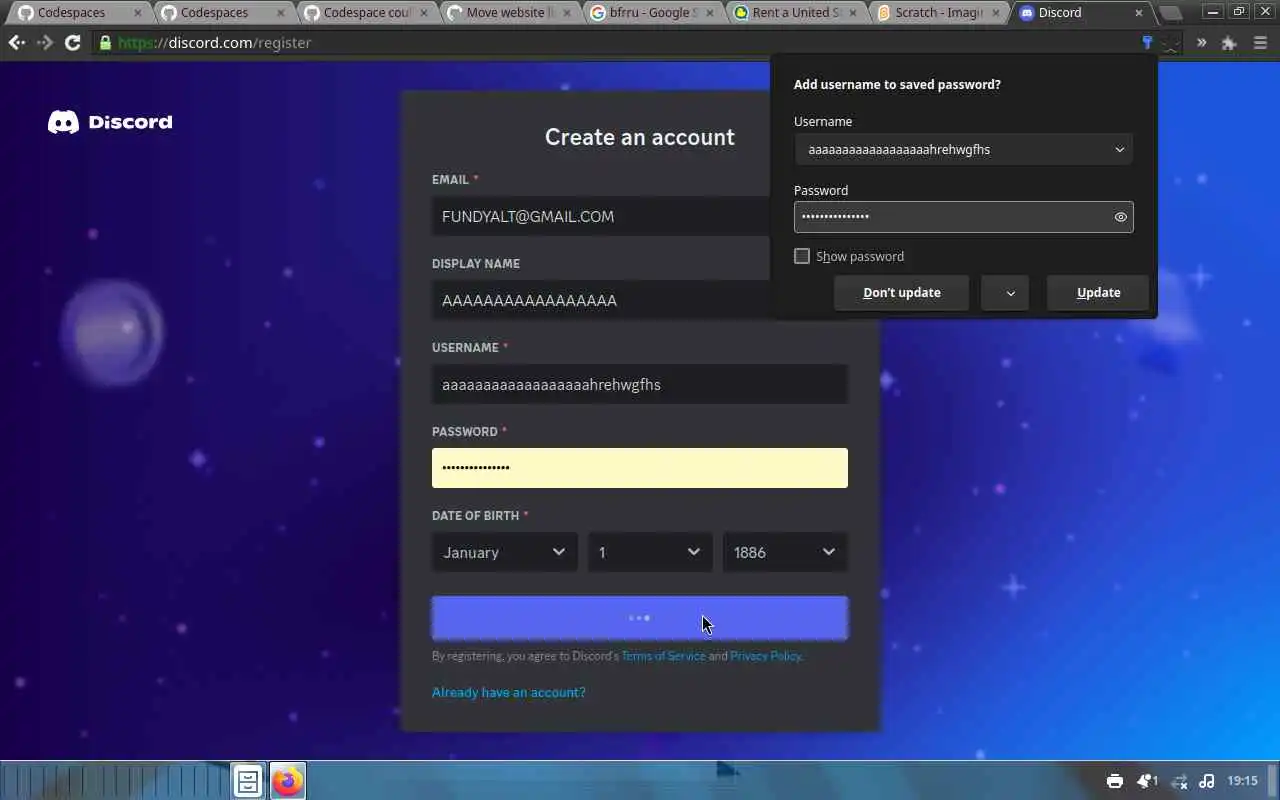The image size is (1280, 800).
Task: Click the browser Back arrow
Action: click(17, 43)
